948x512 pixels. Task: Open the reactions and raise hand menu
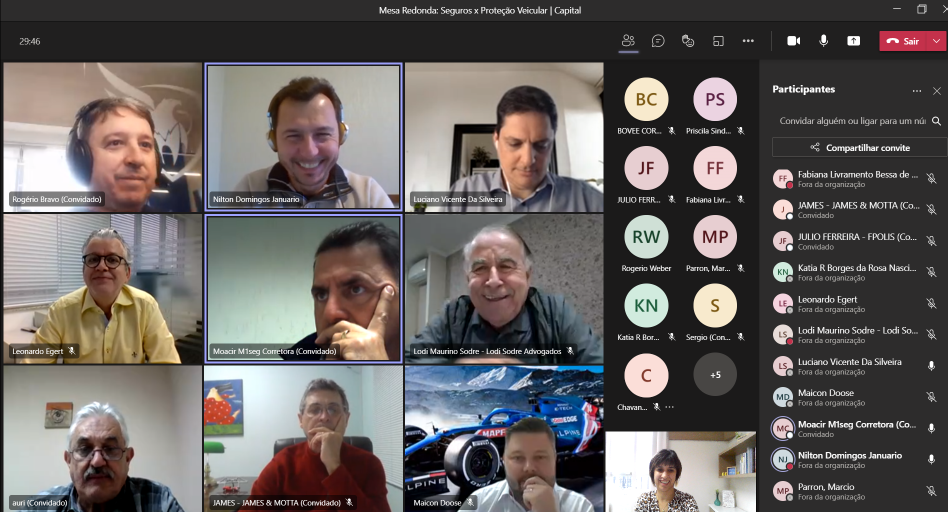click(688, 41)
